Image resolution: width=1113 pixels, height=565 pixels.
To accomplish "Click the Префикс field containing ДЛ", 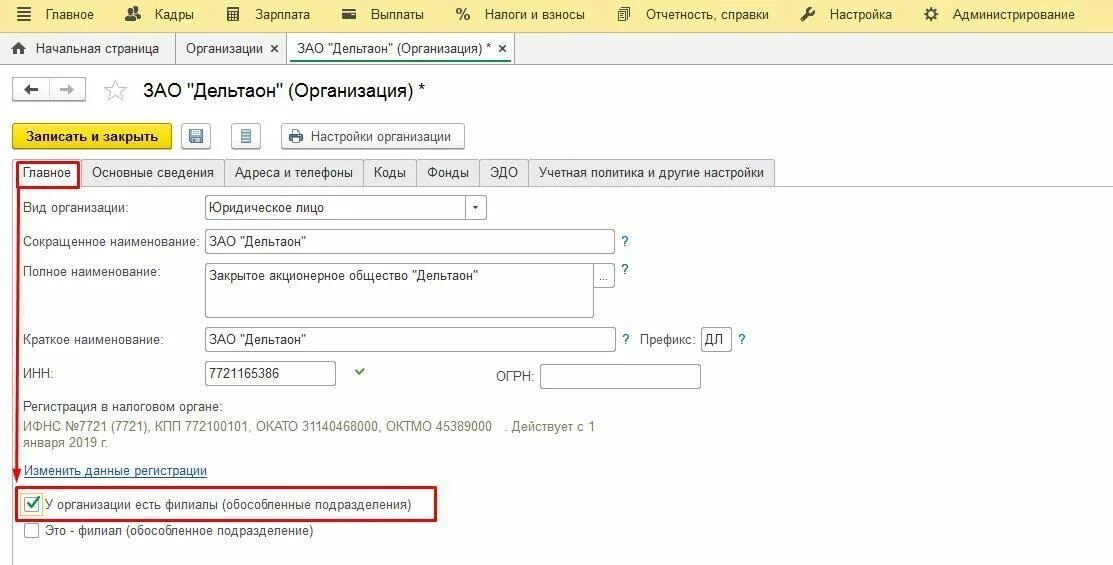I will [x=716, y=339].
